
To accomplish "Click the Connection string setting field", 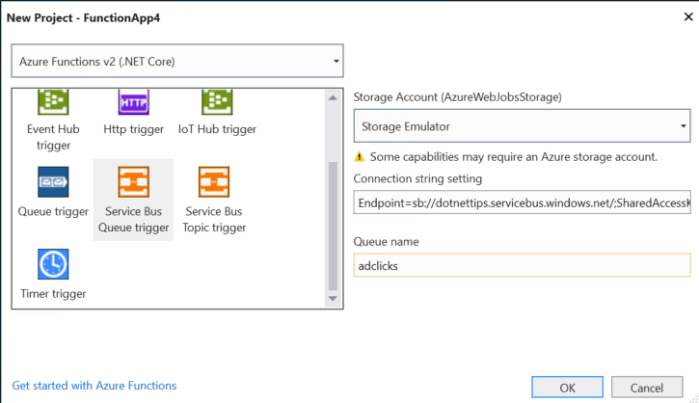I will click(522, 202).
